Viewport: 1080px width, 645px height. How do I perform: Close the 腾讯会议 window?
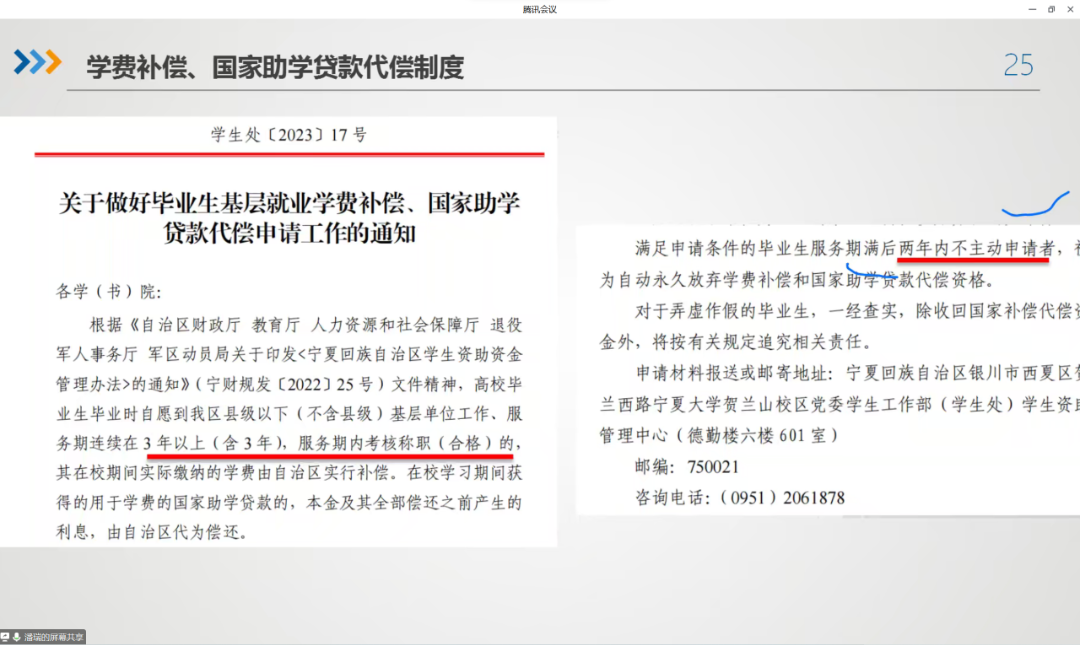tap(1069, 9)
